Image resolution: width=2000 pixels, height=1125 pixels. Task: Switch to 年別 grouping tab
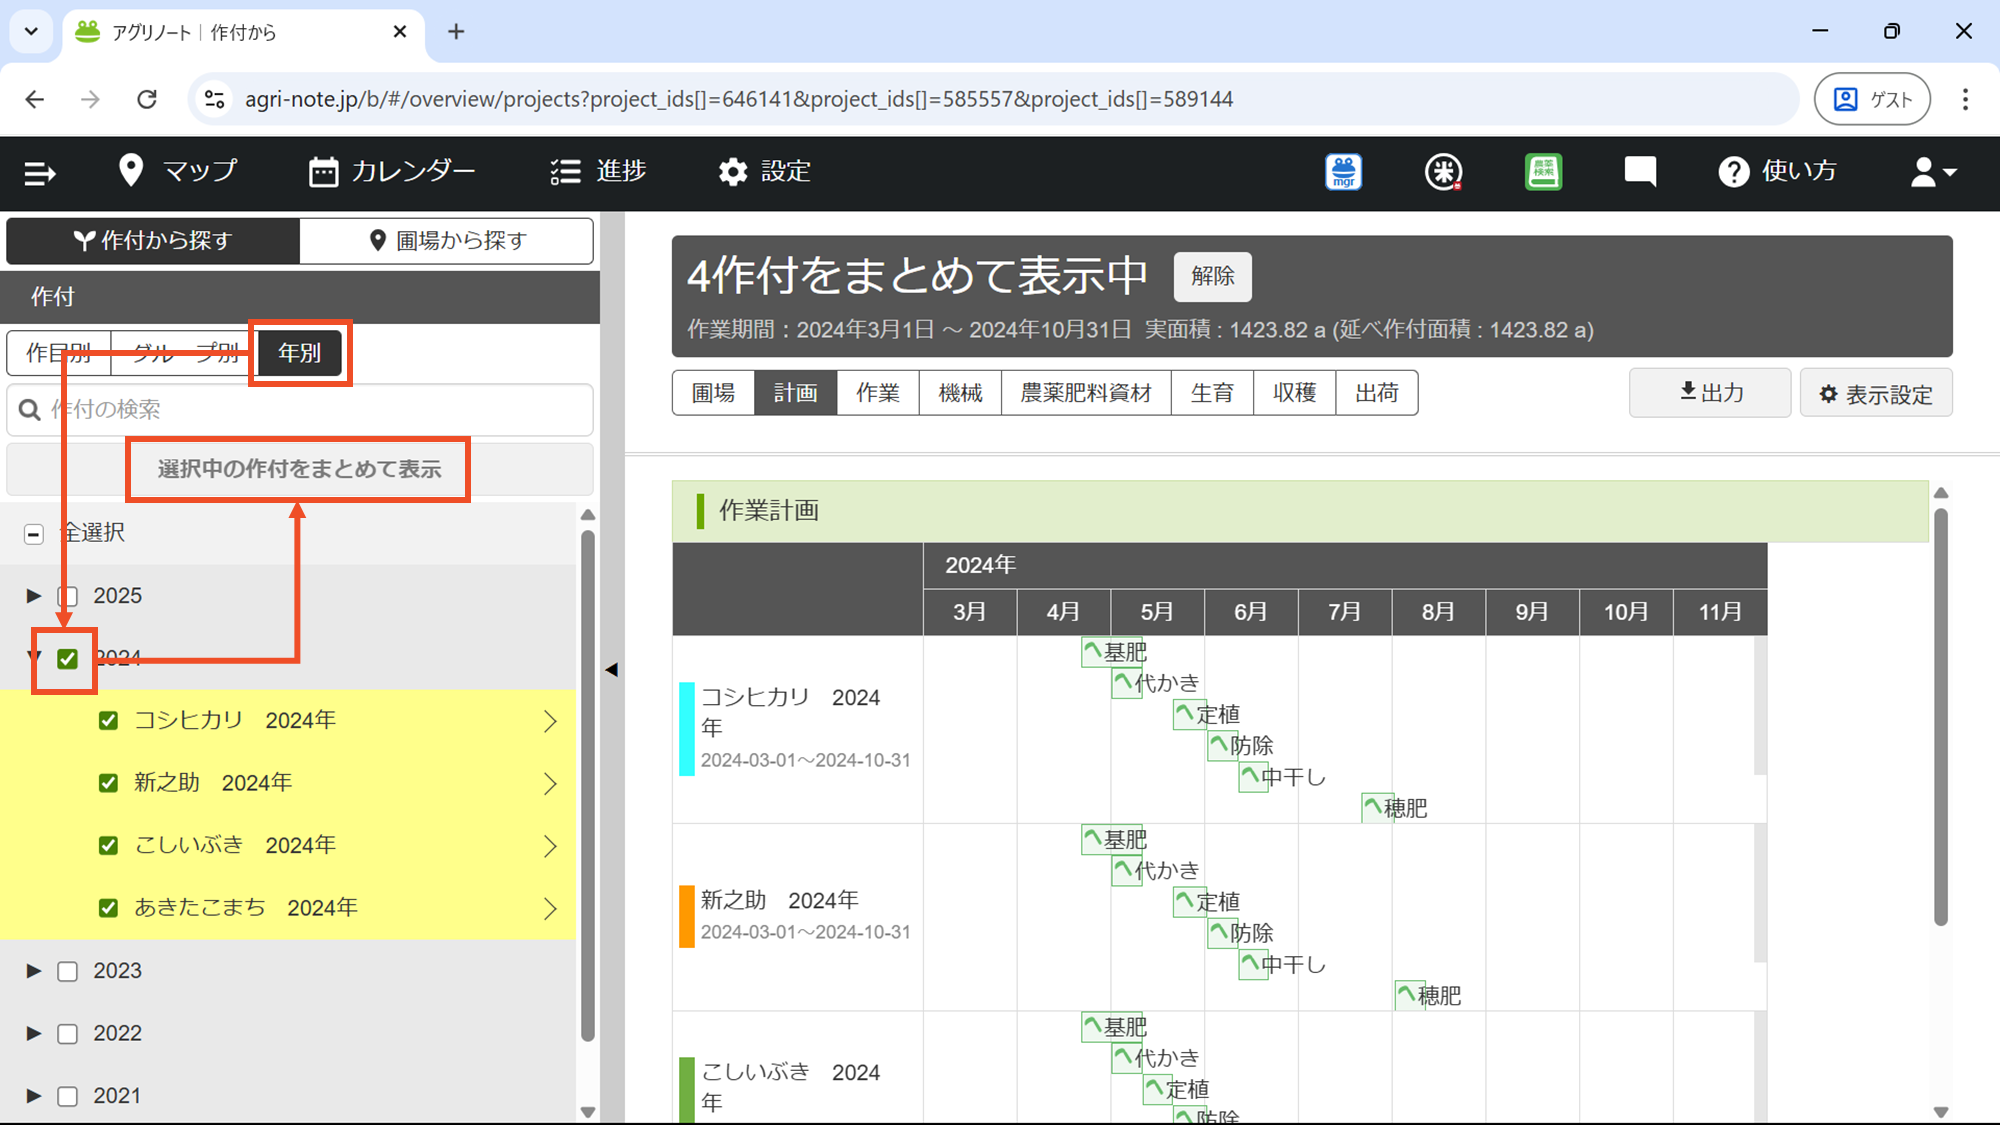click(x=300, y=353)
